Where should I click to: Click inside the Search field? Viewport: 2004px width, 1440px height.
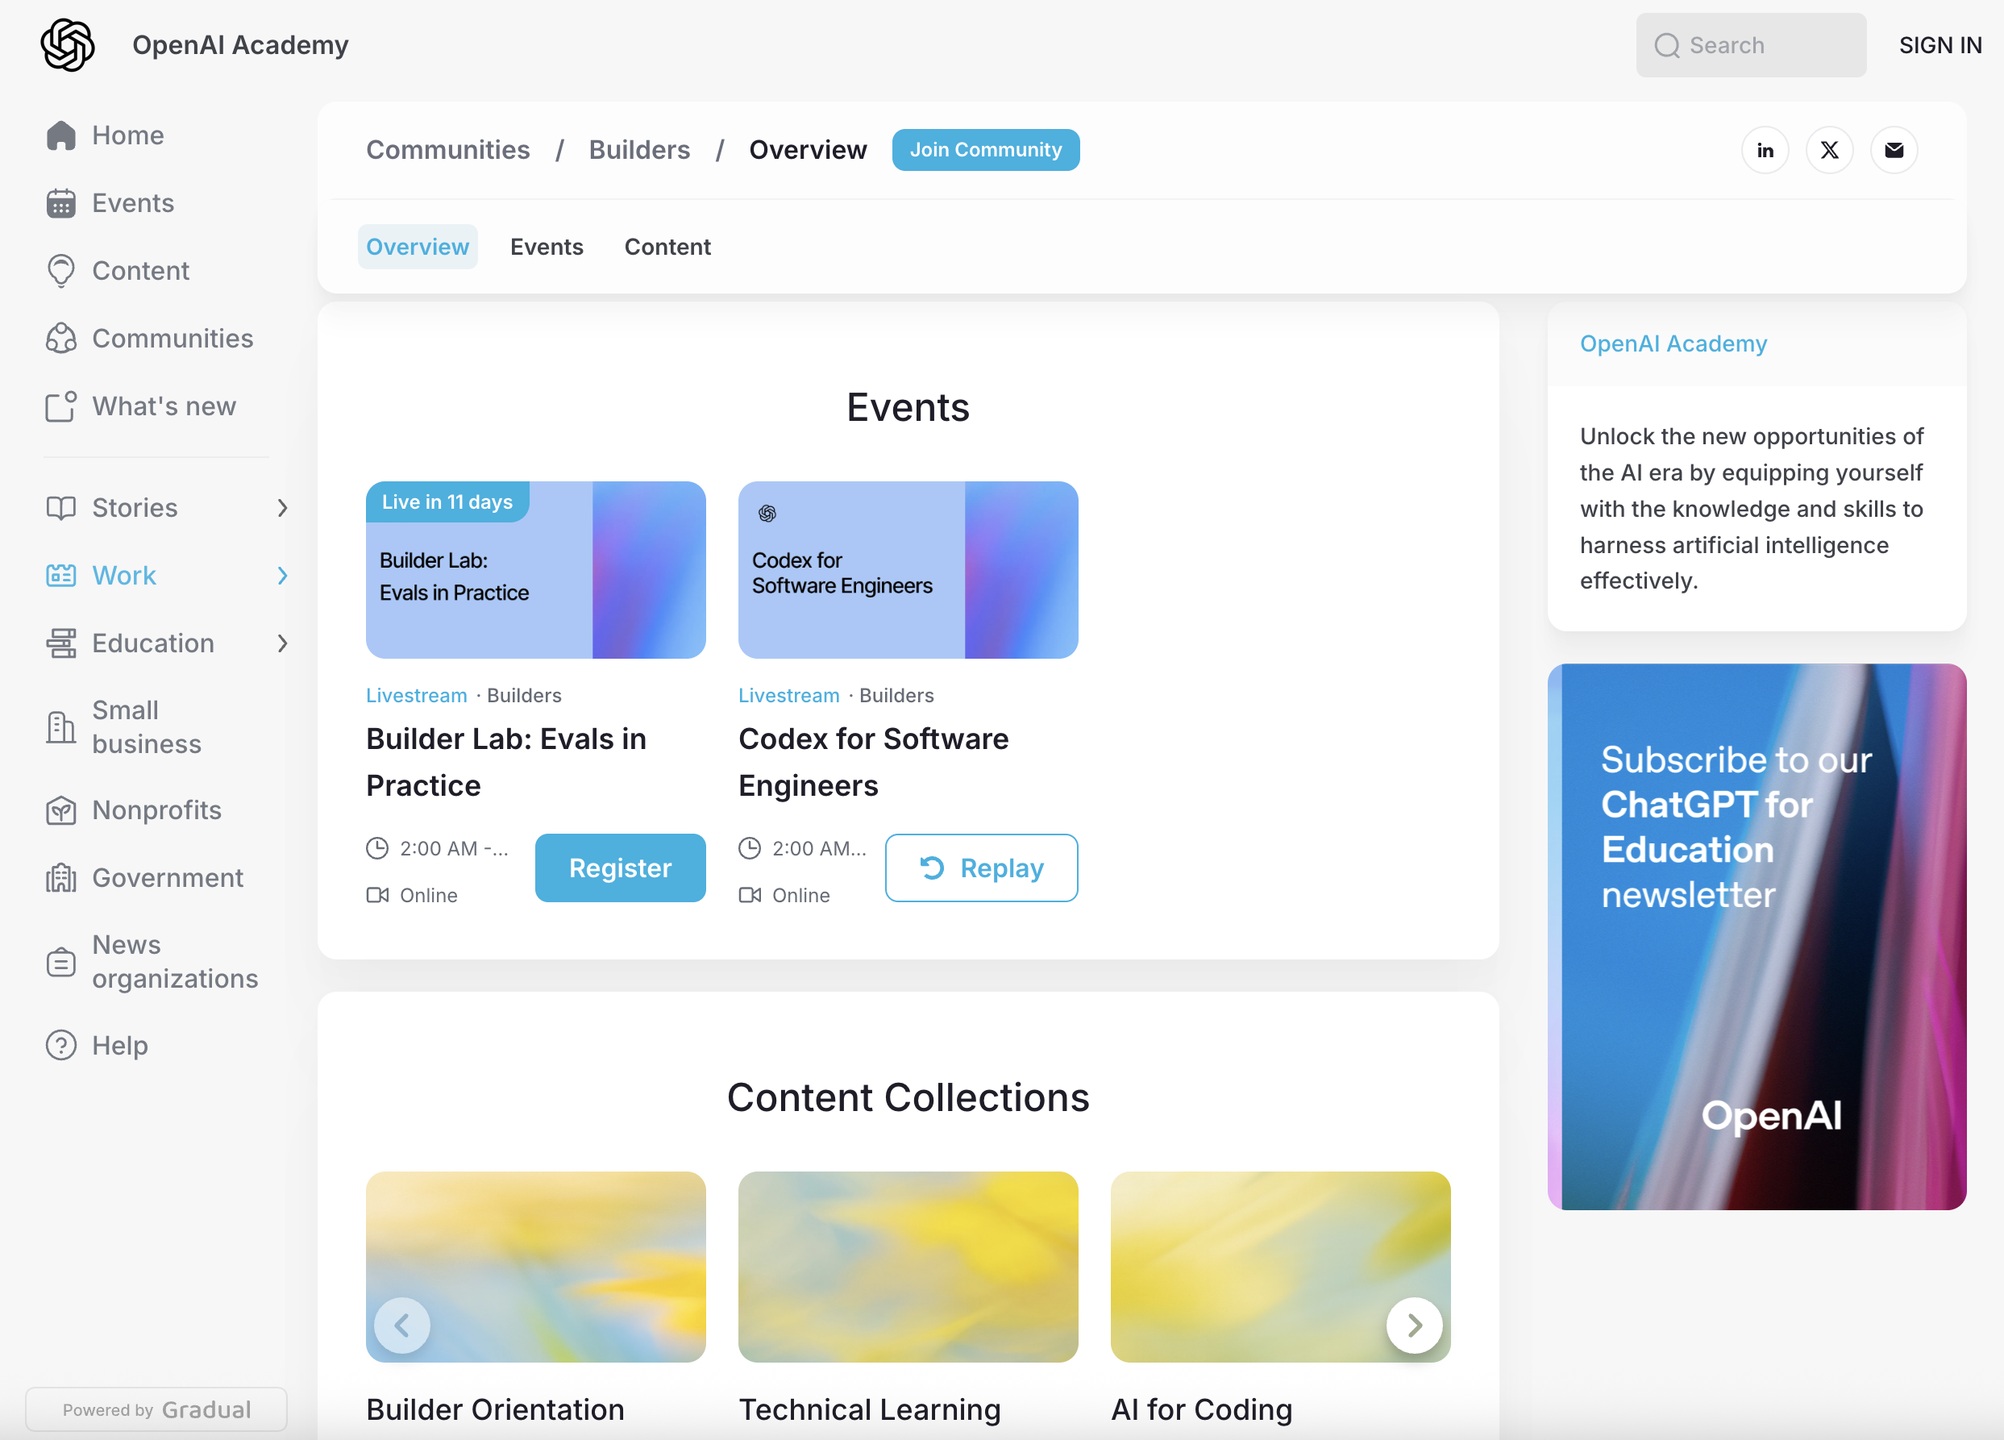(1751, 45)
